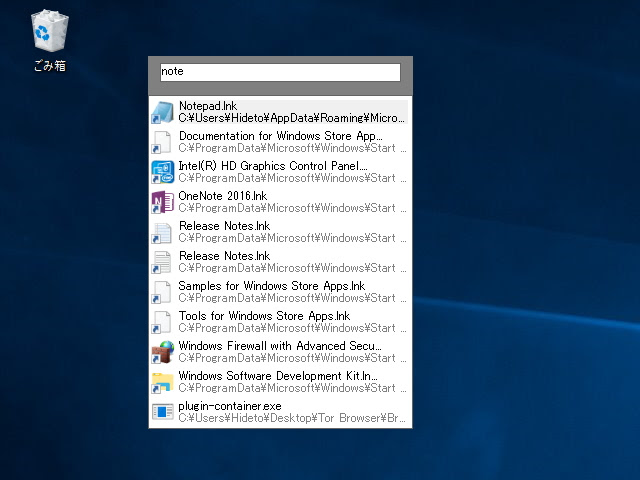Click the icon of the second Release Notes.lnk
This screenshot has height=480, width=640.
click(x=162, y=262)
